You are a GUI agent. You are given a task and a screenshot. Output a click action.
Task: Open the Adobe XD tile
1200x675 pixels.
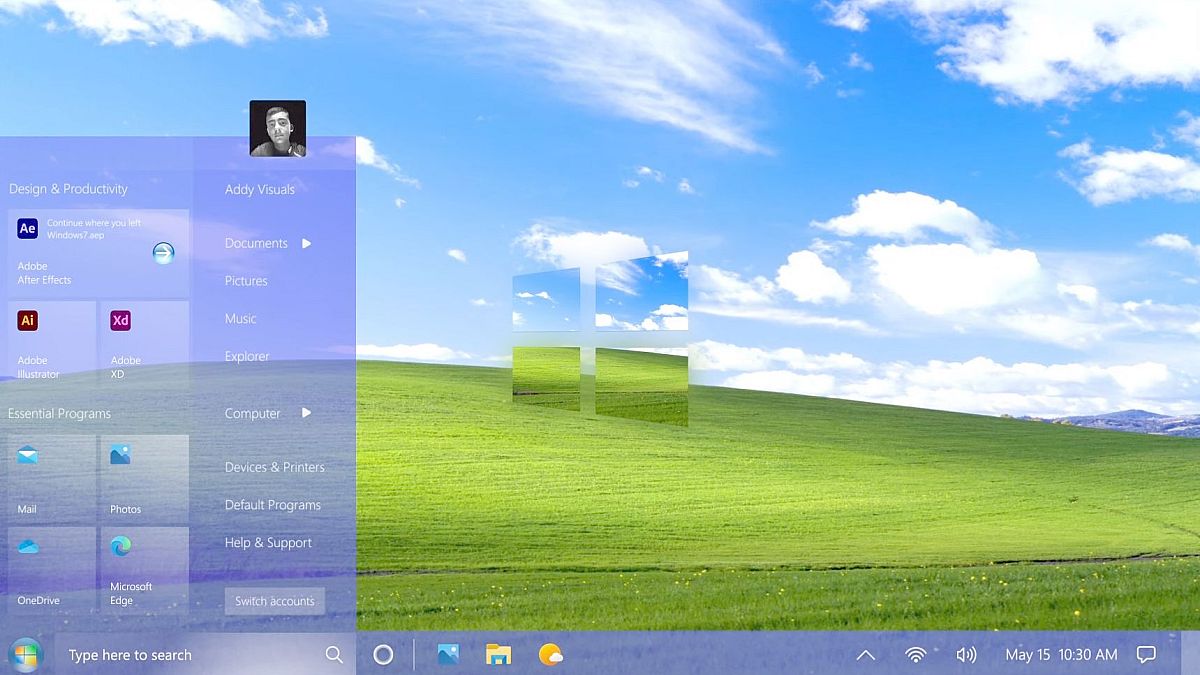pyautogui.click(x=144, y=342)
